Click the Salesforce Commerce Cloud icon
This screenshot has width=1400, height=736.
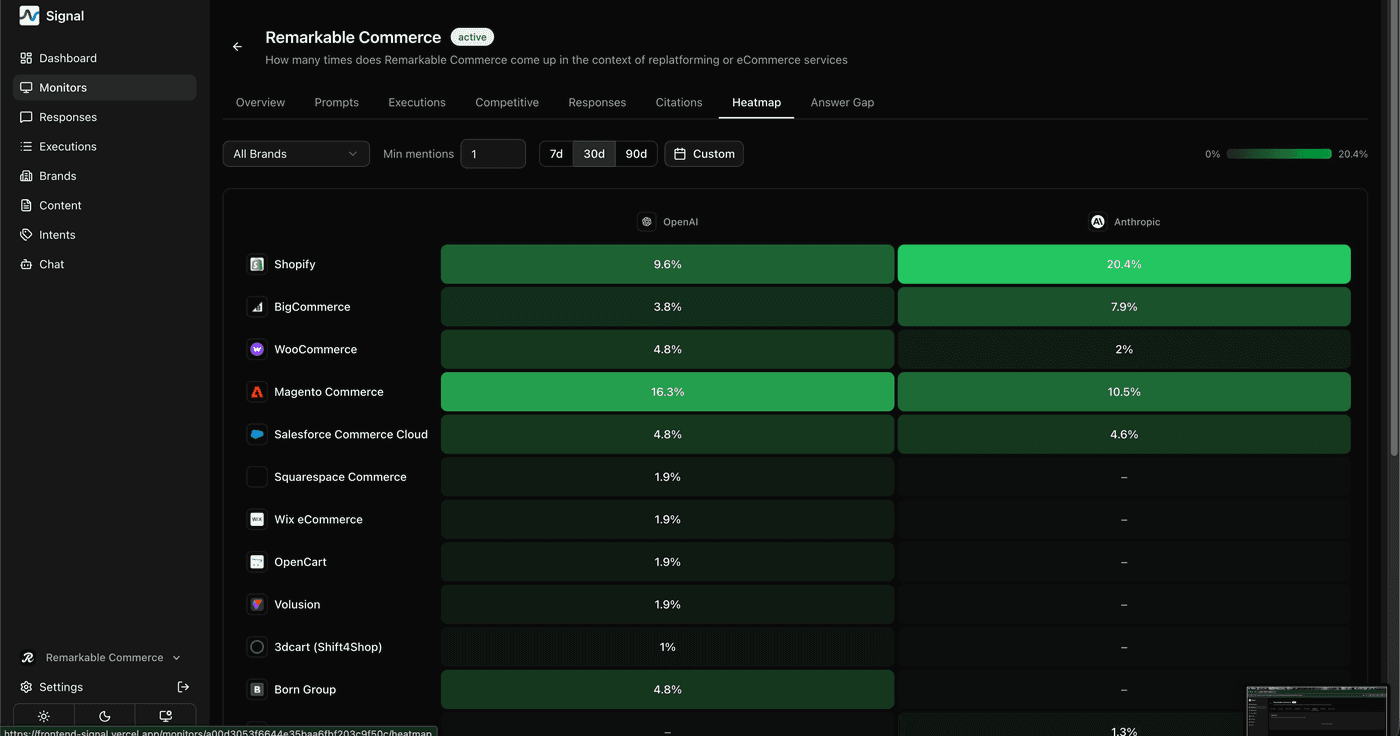point(257,434)
